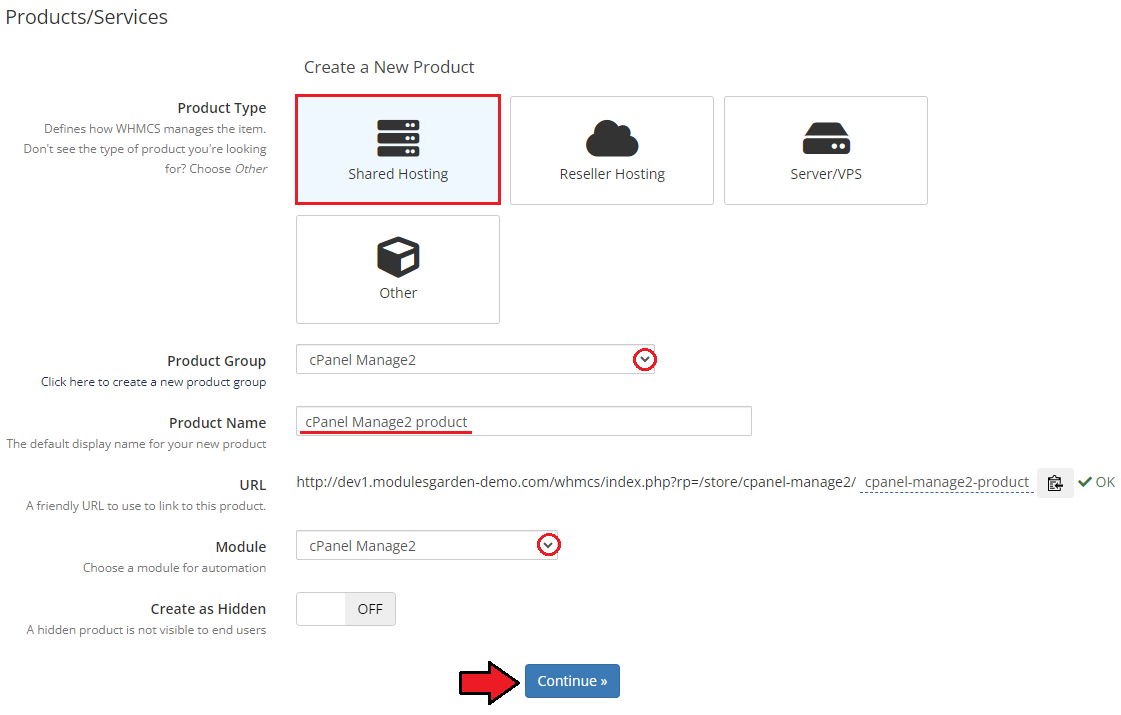1121x715 pixels.
Task: Select the Shared Hosting product type
Action: pyautogui.click(x=397, y=150)
